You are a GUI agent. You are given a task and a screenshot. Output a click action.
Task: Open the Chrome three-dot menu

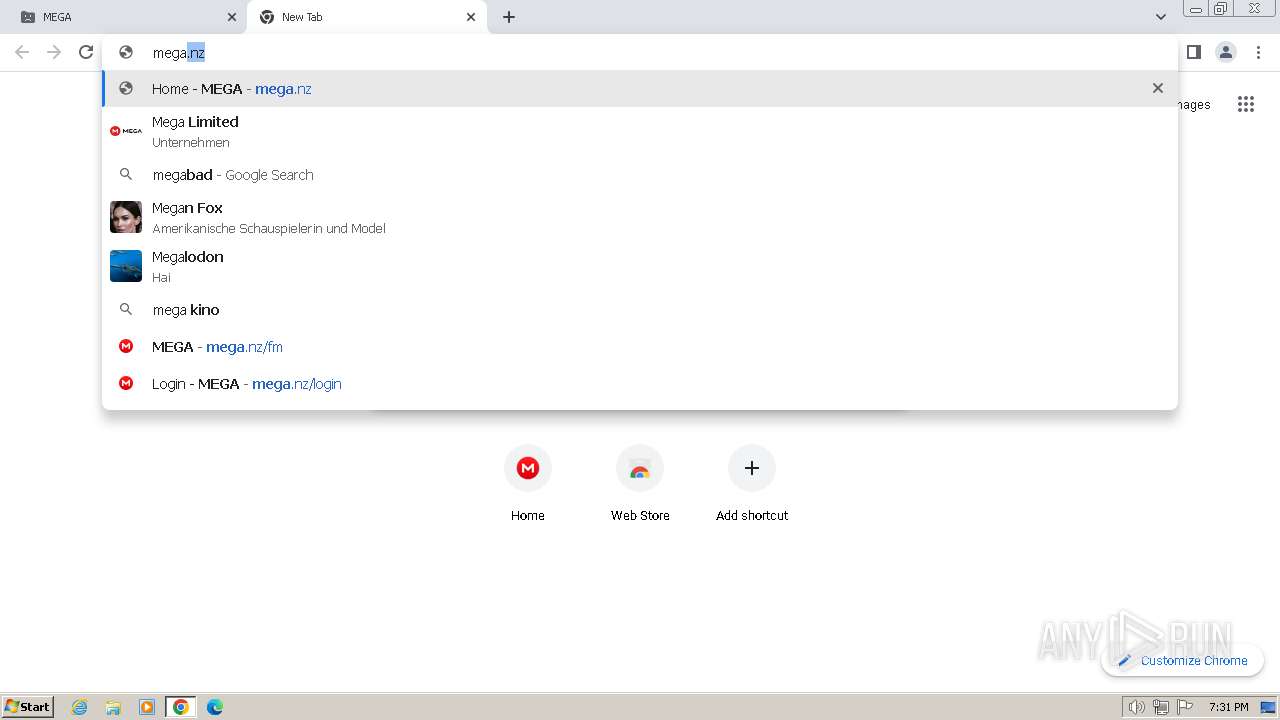pos(1259,52)
